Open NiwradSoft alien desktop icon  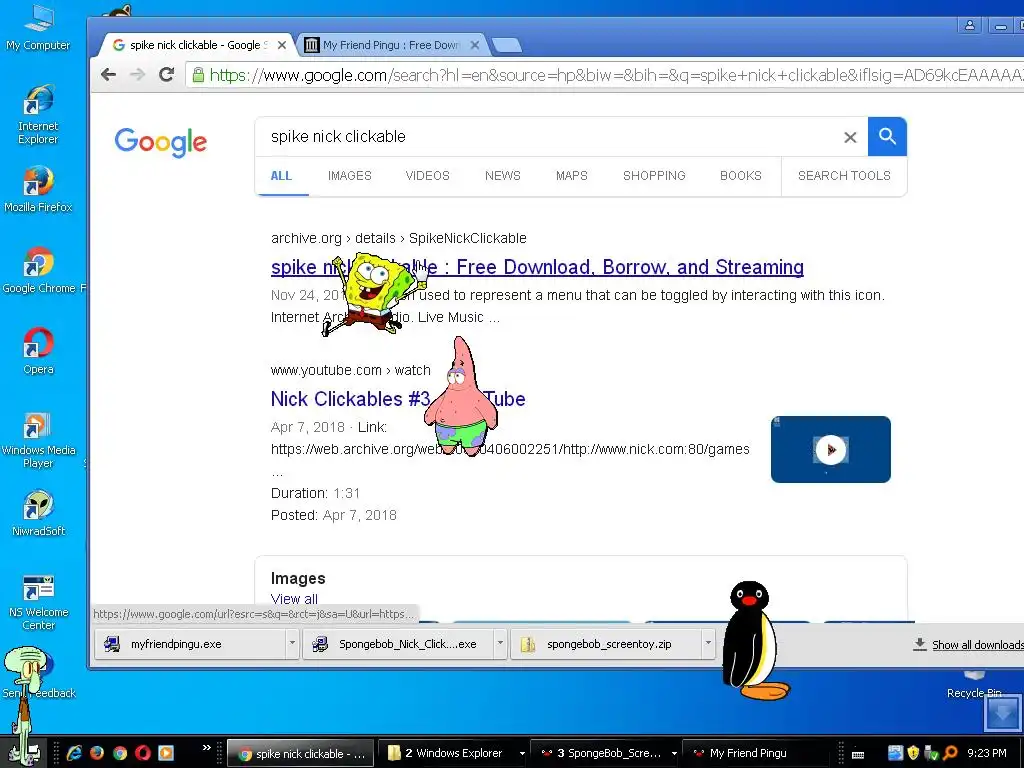click(x=38, y=513)
